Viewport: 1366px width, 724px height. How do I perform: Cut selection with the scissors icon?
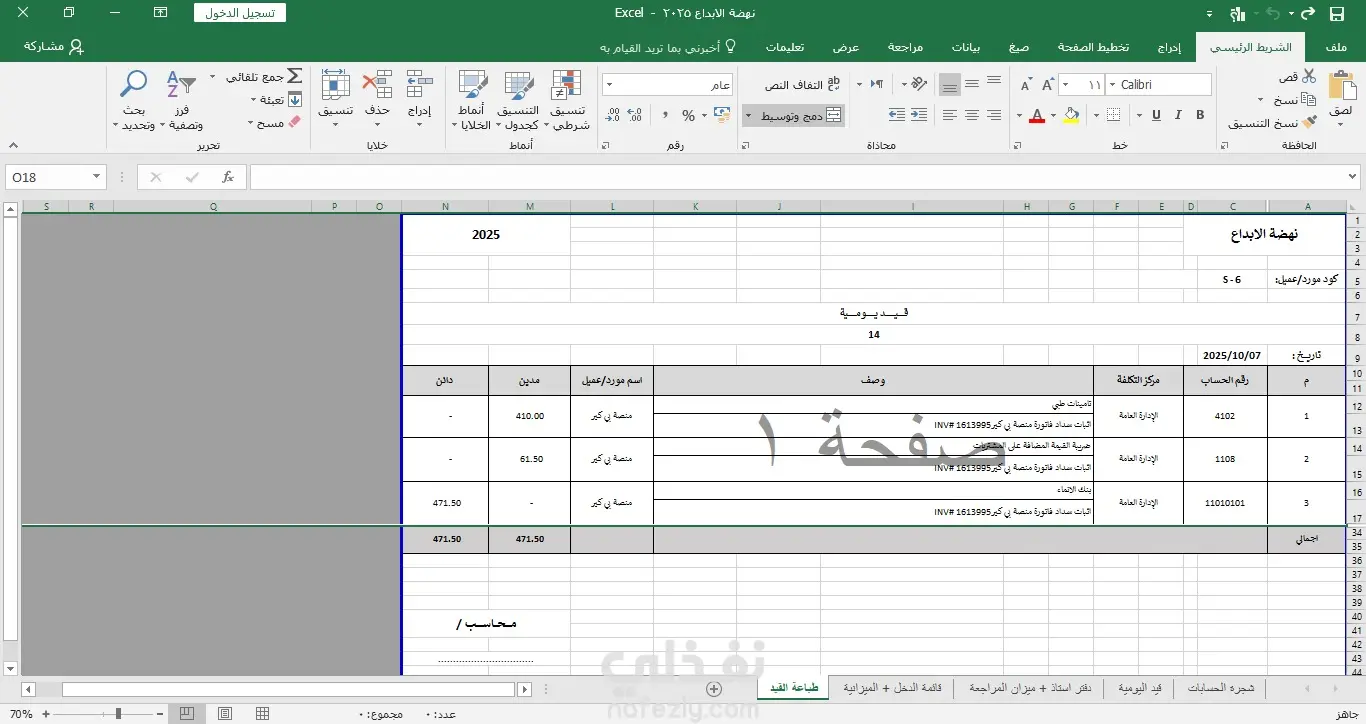(x=1310, y=77)
